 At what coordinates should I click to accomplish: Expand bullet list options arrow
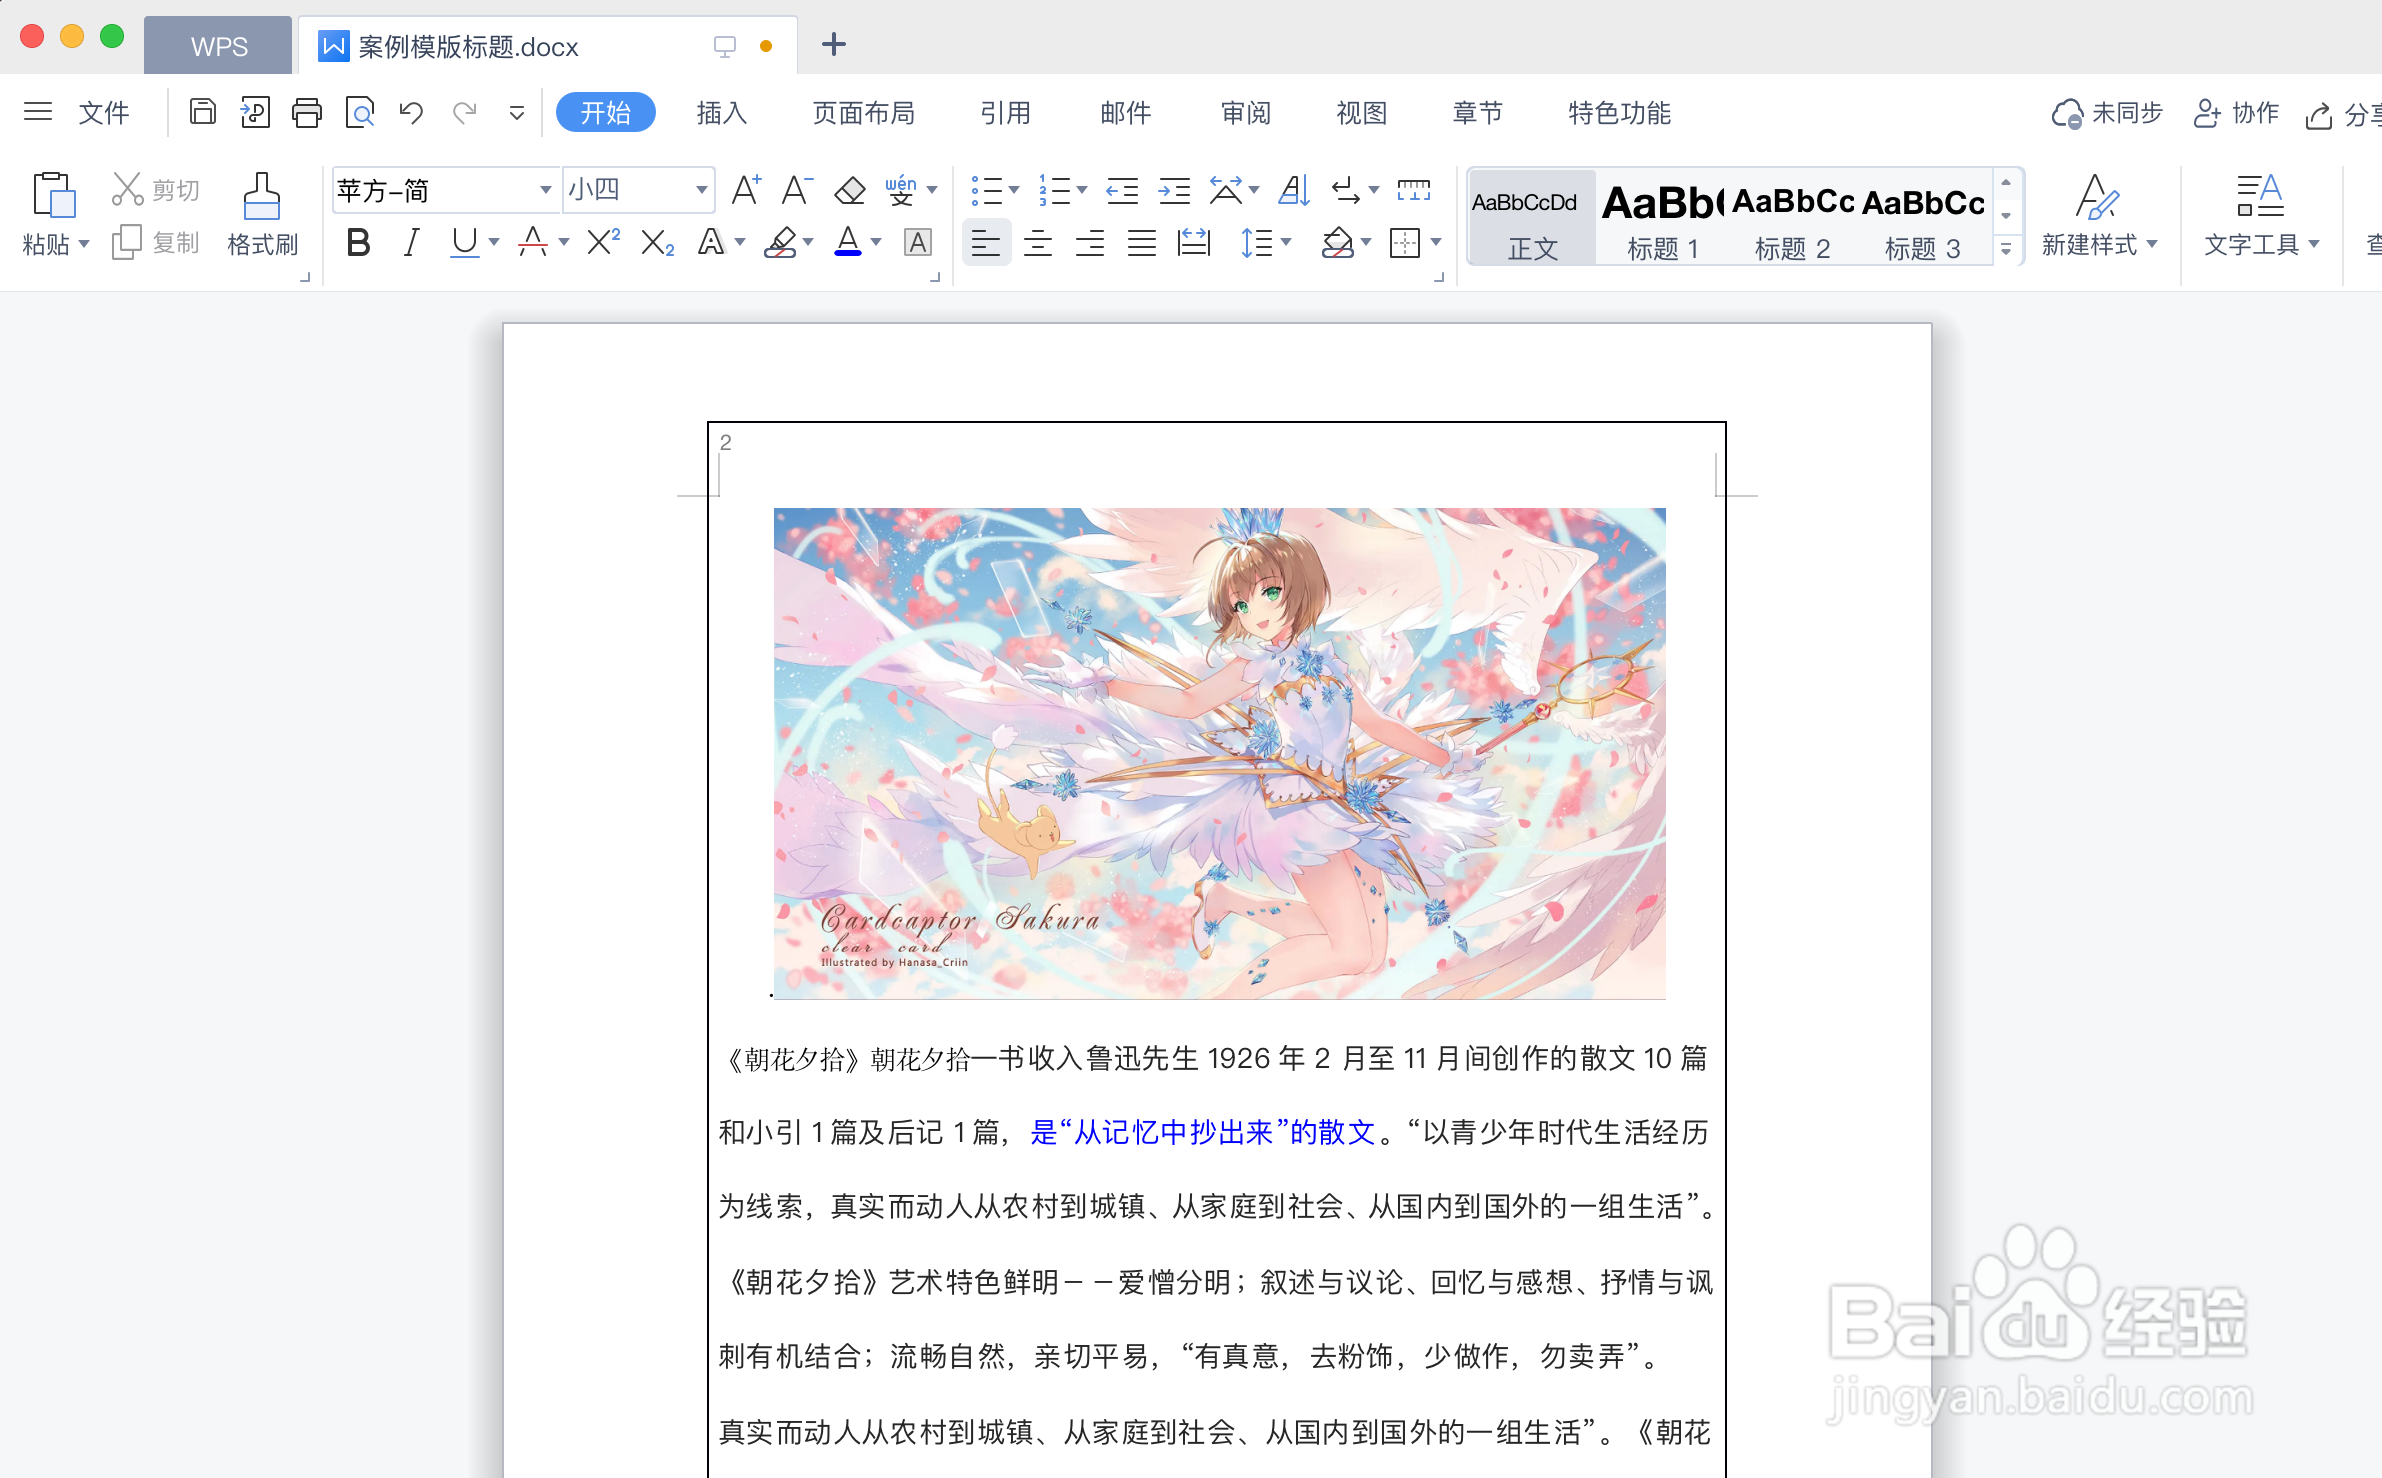[x=1013, y=190]
